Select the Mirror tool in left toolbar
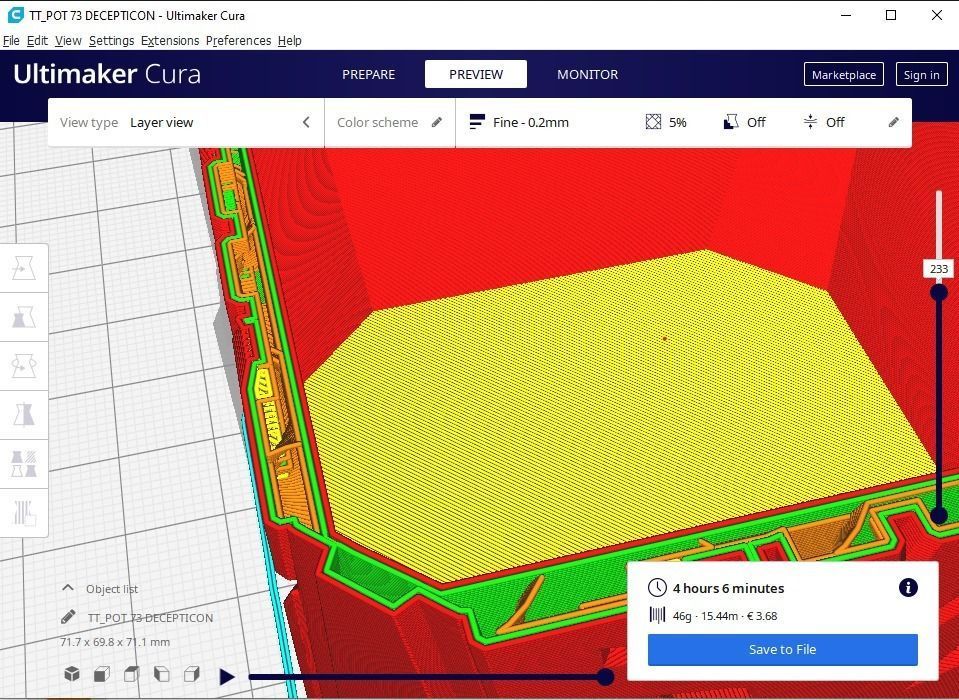 click(24, 415)
